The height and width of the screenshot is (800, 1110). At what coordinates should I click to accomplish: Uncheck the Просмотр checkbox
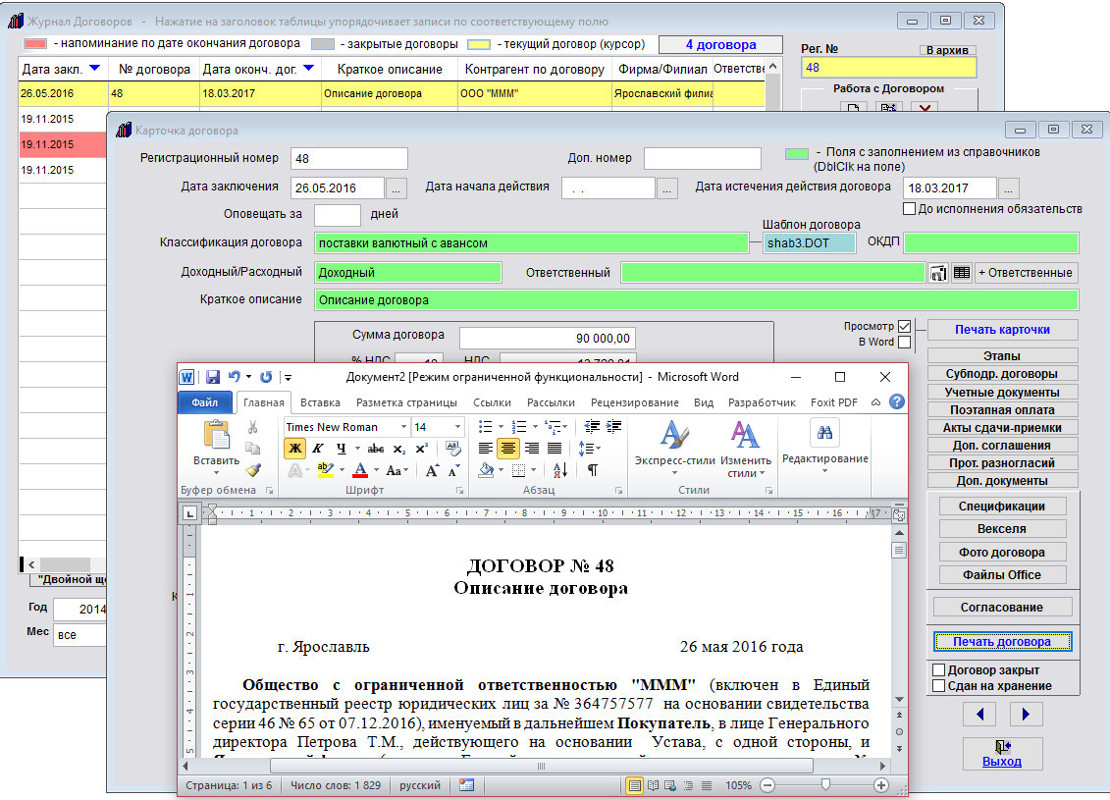tap(905, 327)
